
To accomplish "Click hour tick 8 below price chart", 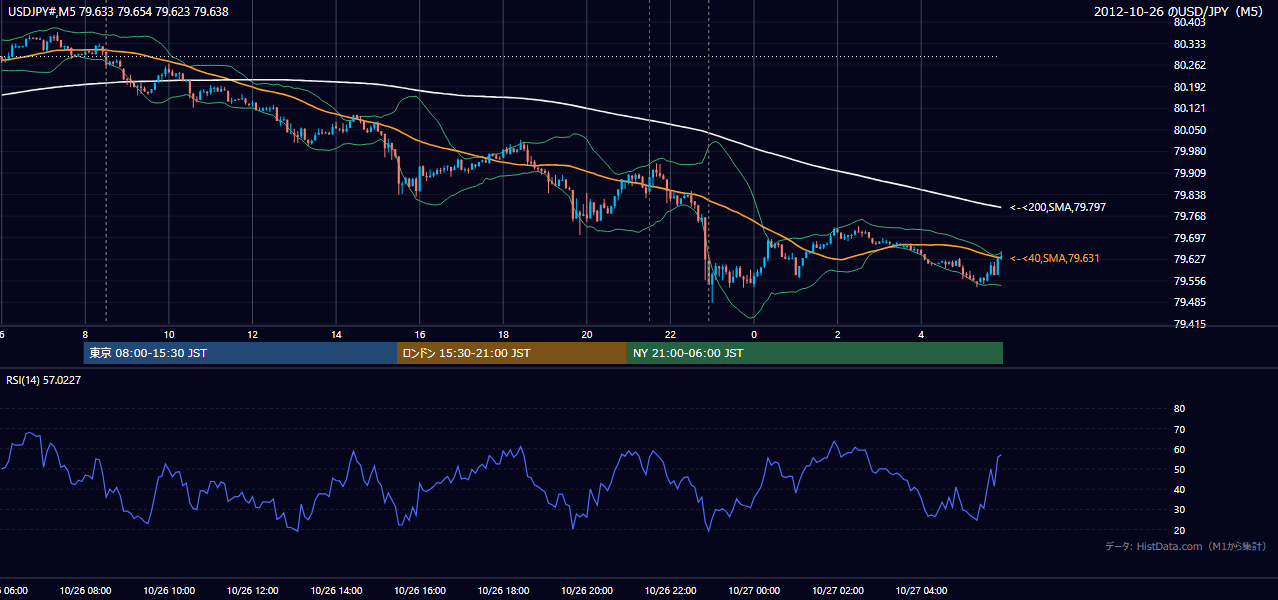I will point(85,334).
